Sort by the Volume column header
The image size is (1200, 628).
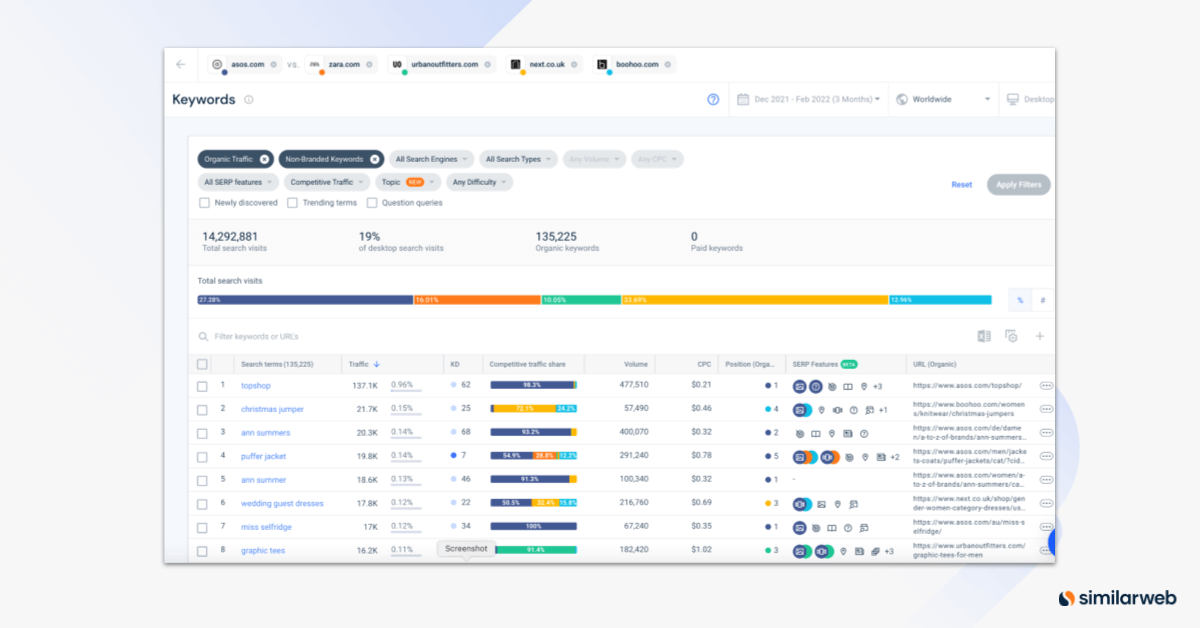(x=635, y=364)
